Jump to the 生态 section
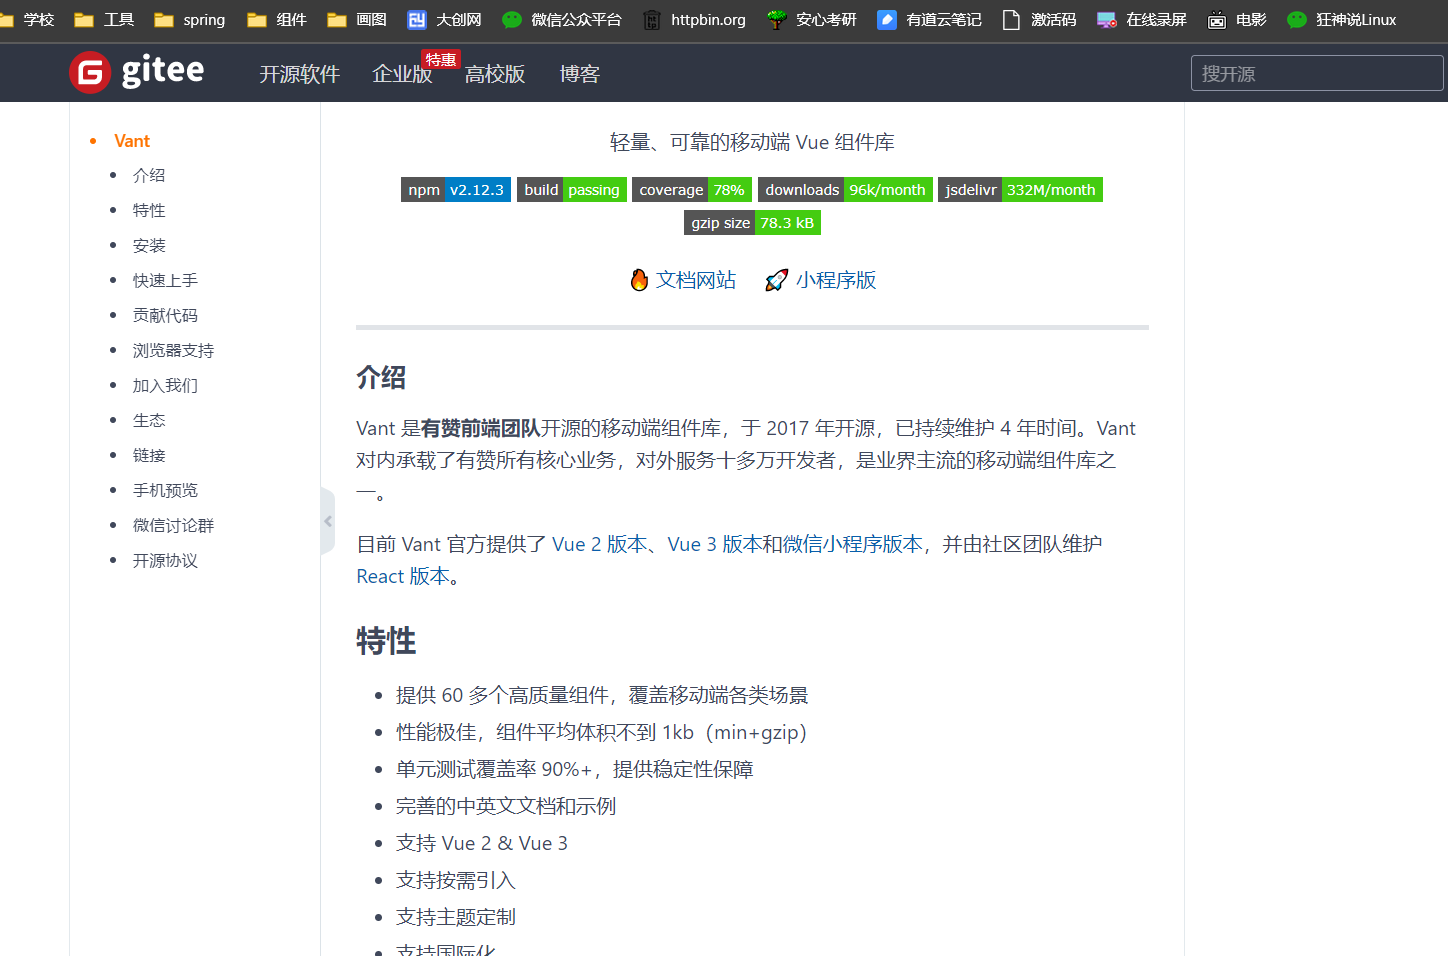Screen dimensions: 1448x956 [x=149, y=420]
